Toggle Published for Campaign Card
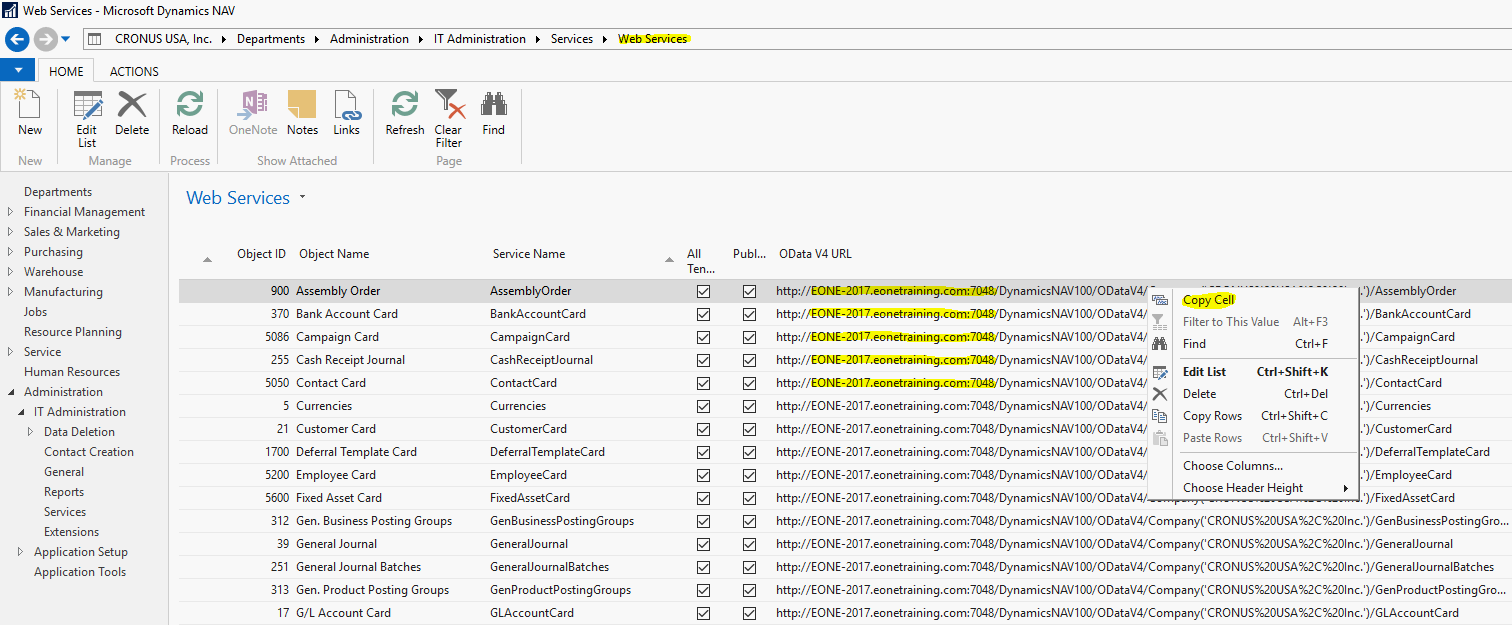The height and width of the screenshot is (625, 1512). coord(749,337)
